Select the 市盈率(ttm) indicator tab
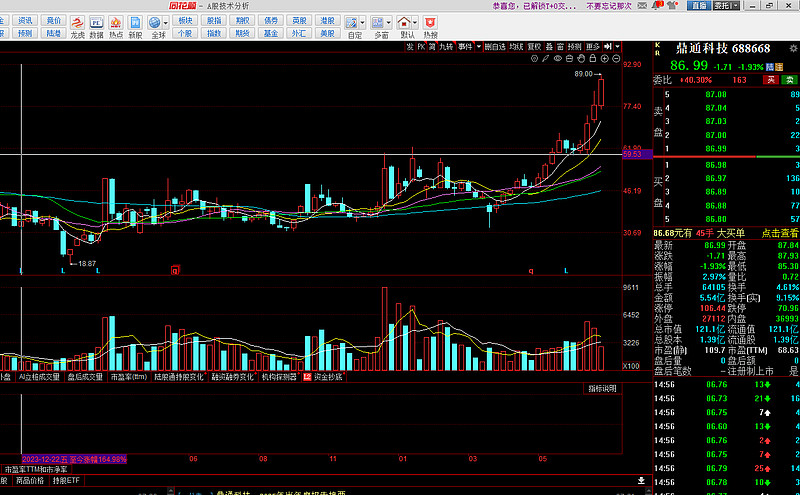The width and height of the screenshot is (800, 495). pyautogui.click(x=129, y=377)
